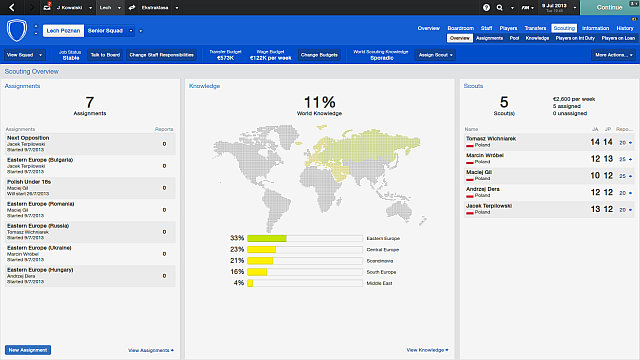Open the Information tab
This screenshot has height=360, width=640.
coord(595,28)
